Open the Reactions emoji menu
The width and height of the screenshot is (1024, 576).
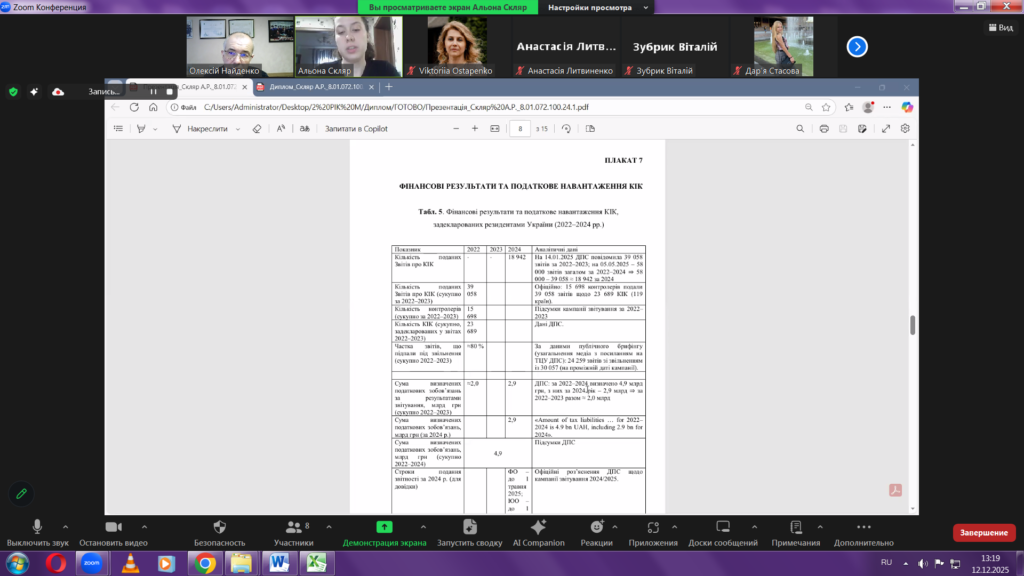(x=596, y=526)
